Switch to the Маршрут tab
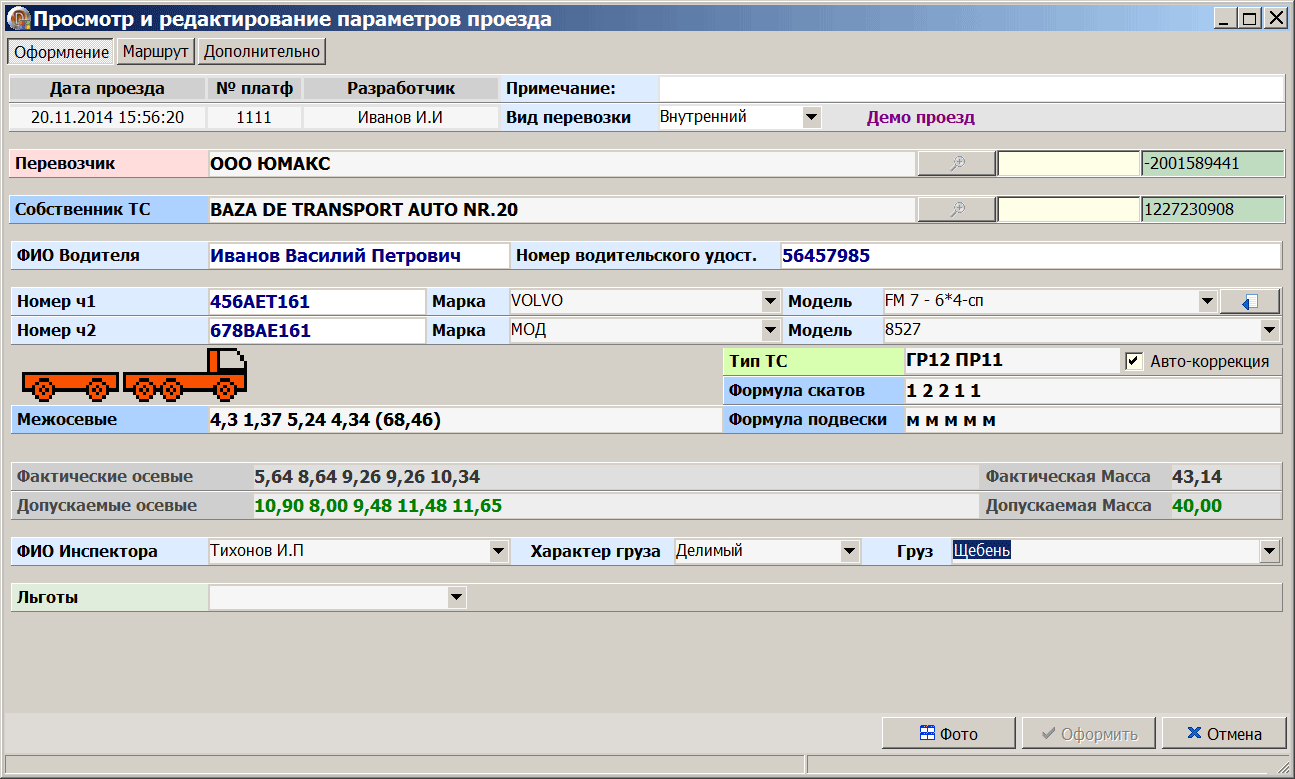Viewport: 1295px width, 779px height. [155, 51]
